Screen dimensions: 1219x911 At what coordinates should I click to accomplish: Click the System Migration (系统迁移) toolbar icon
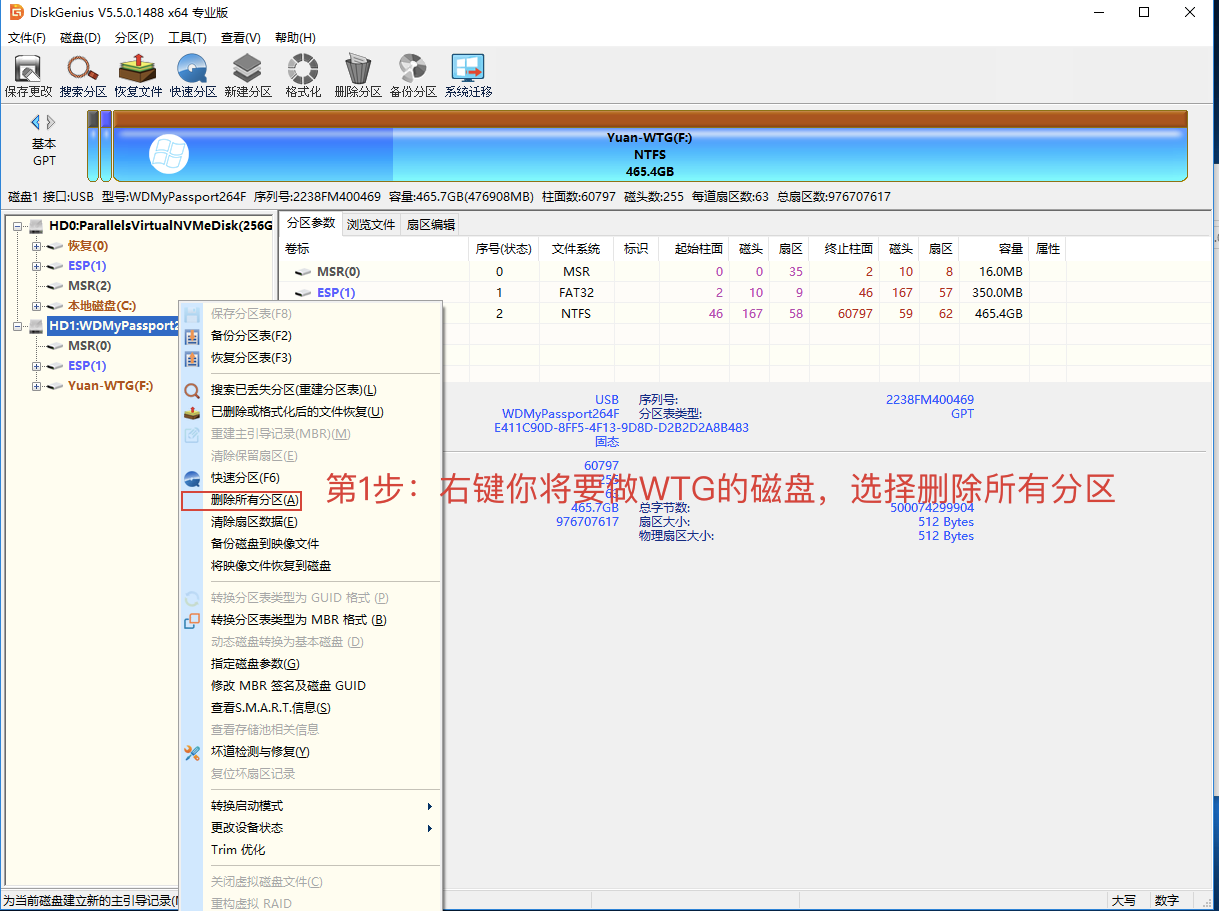[x=468, y=76]
